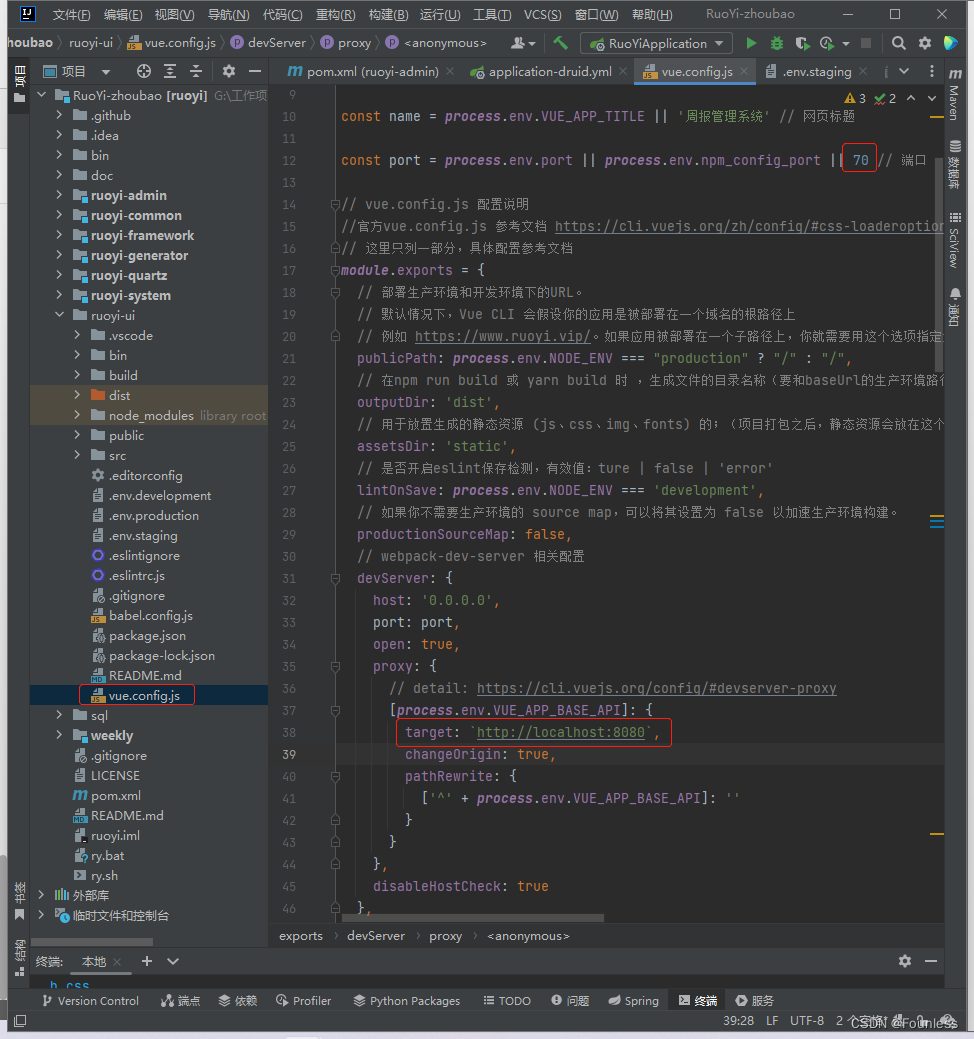The image size is (974, 1039).
Task: Fold the pathRewrite block at line 40
Action: coord(335,777)
